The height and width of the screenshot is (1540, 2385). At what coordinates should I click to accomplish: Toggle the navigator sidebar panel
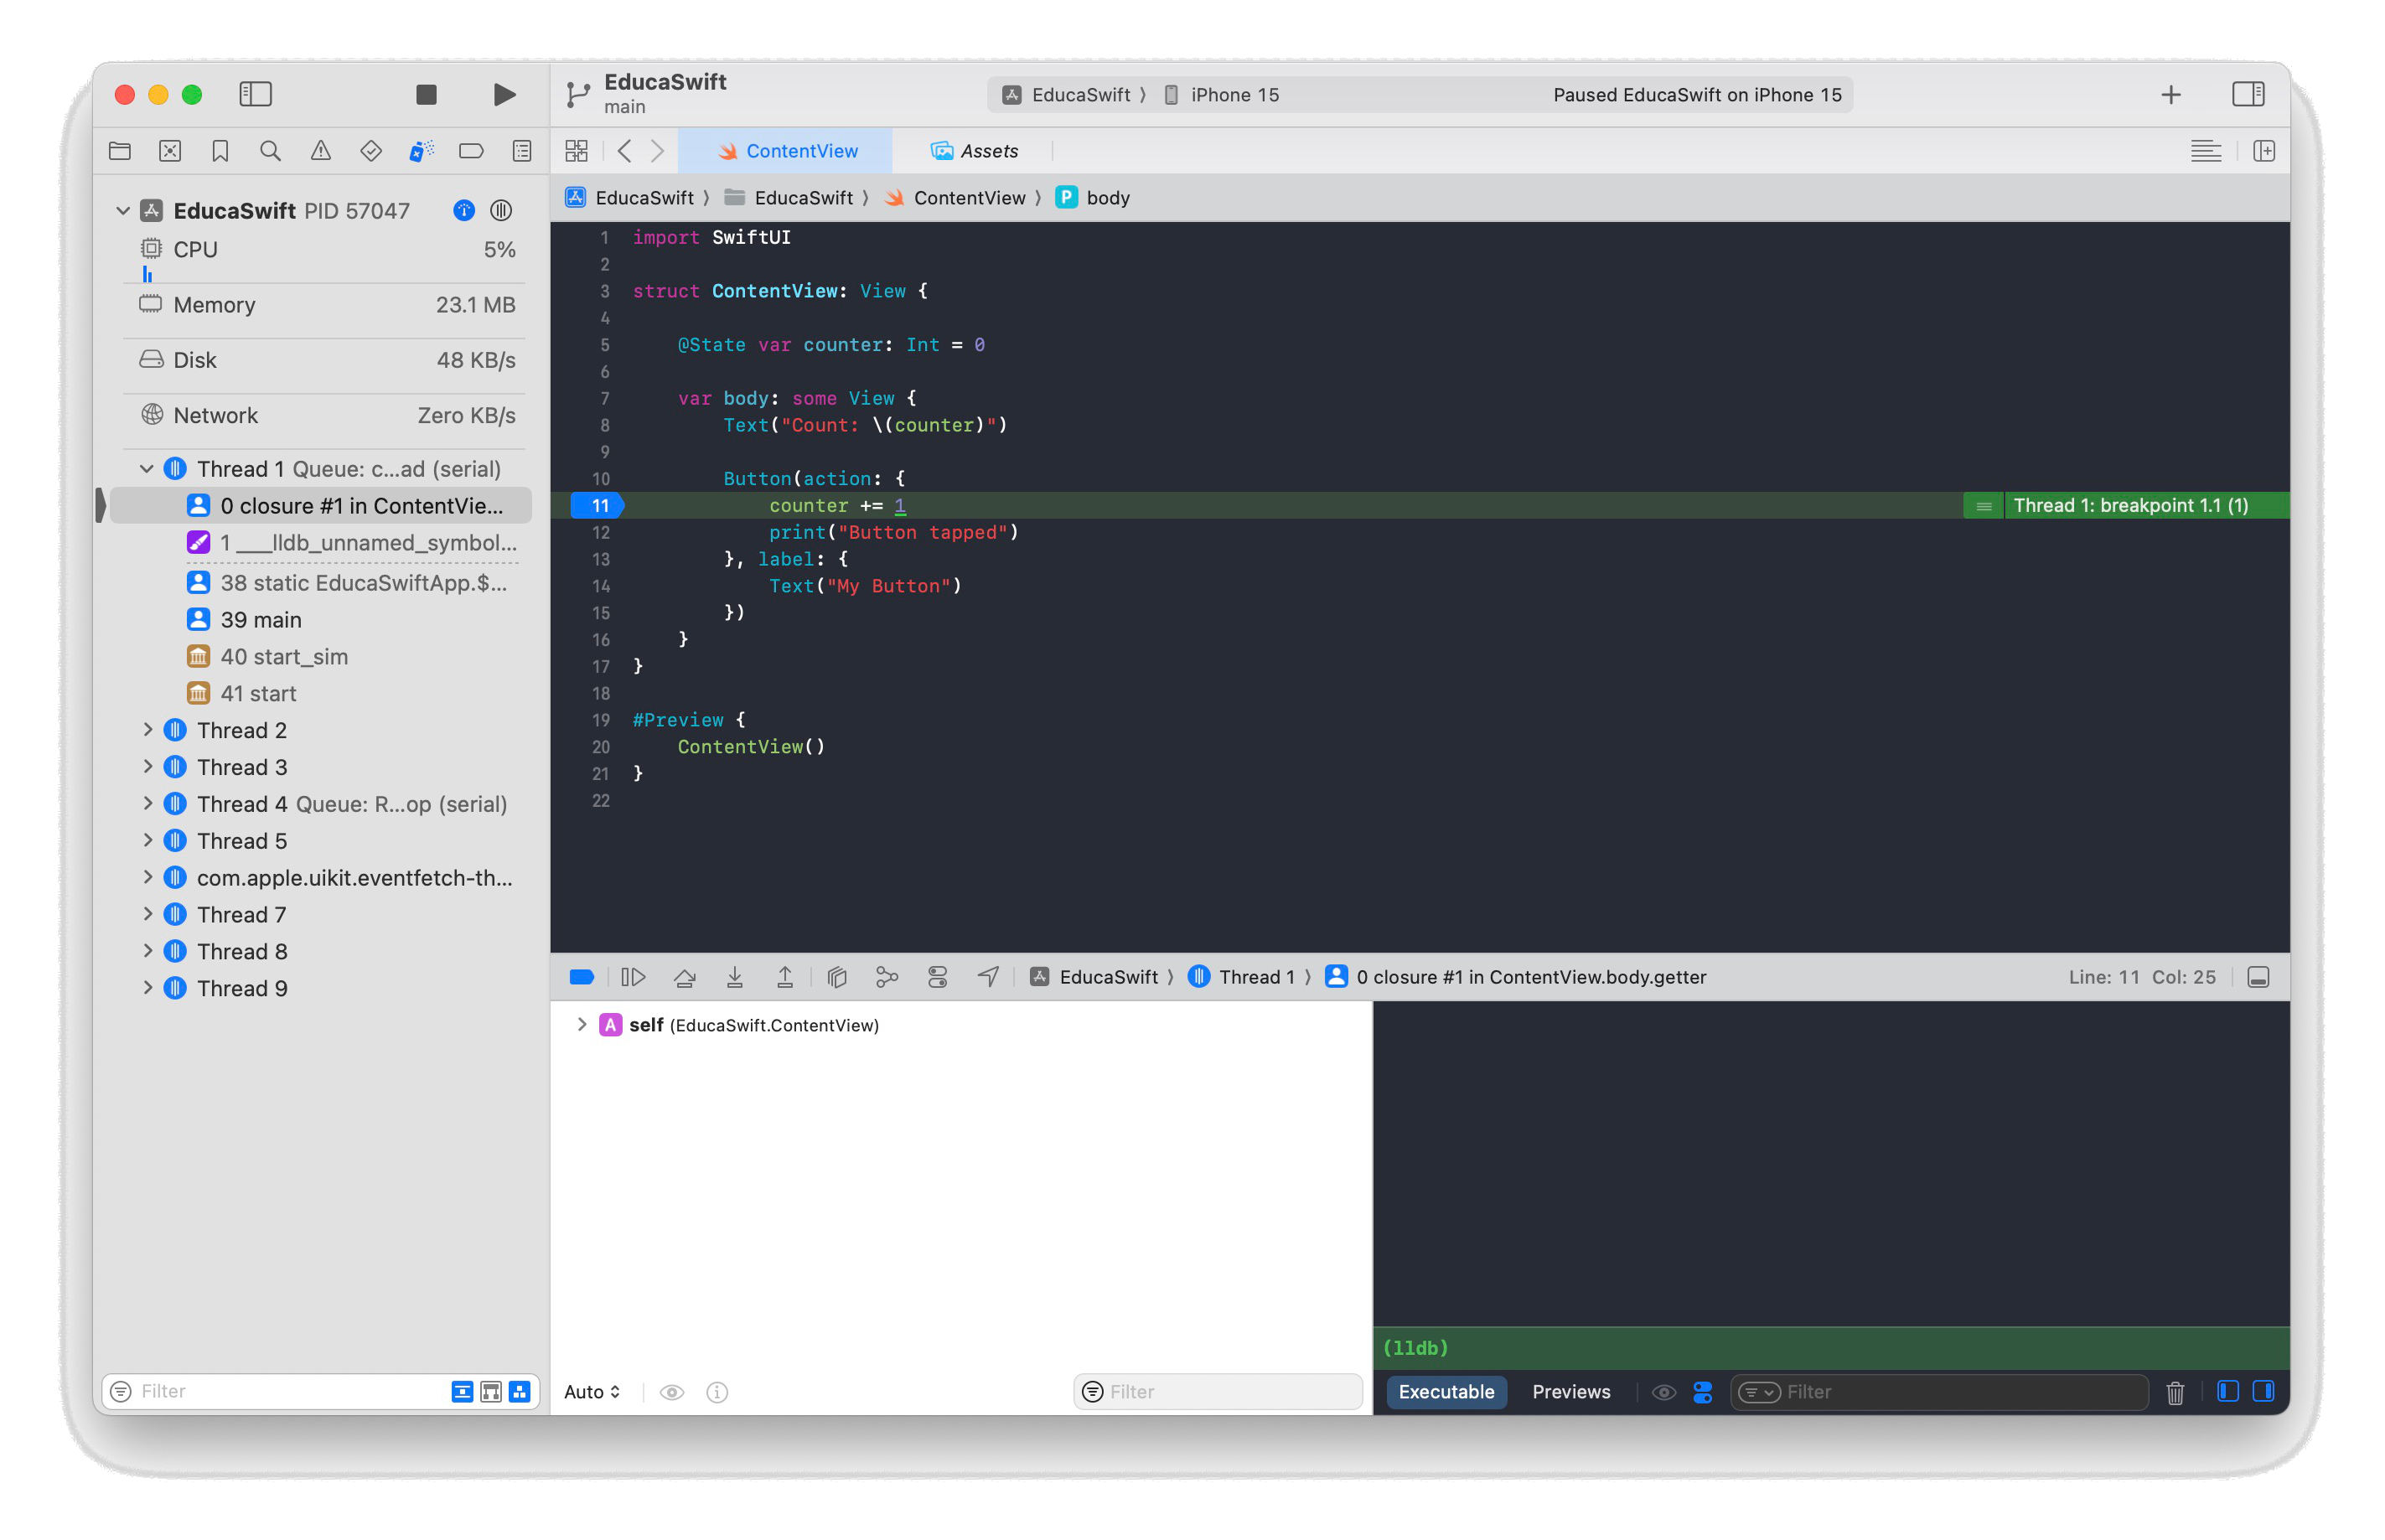(255, 94)
